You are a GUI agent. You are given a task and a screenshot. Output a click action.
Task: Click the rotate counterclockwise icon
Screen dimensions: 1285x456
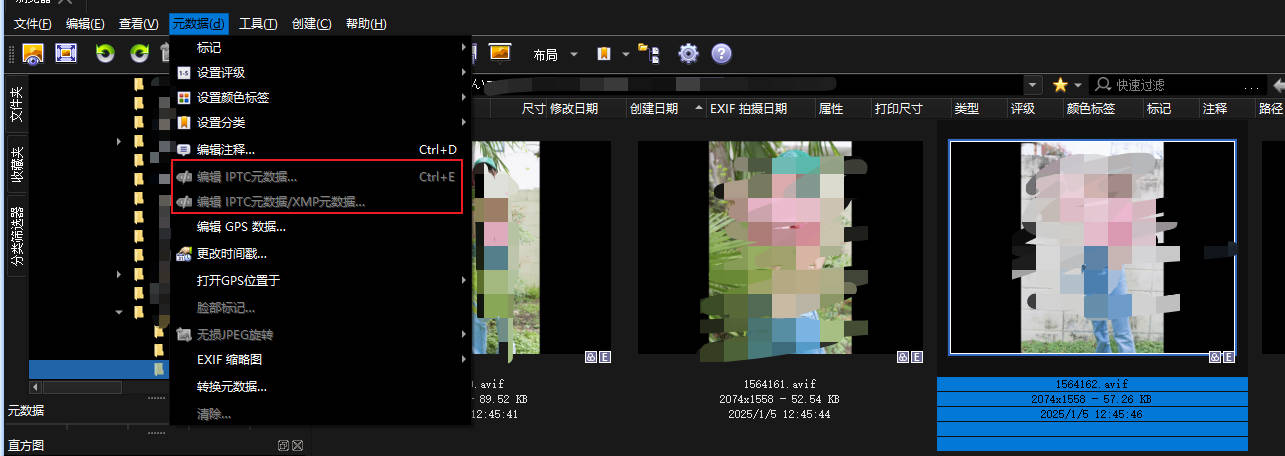coord(105,53)
